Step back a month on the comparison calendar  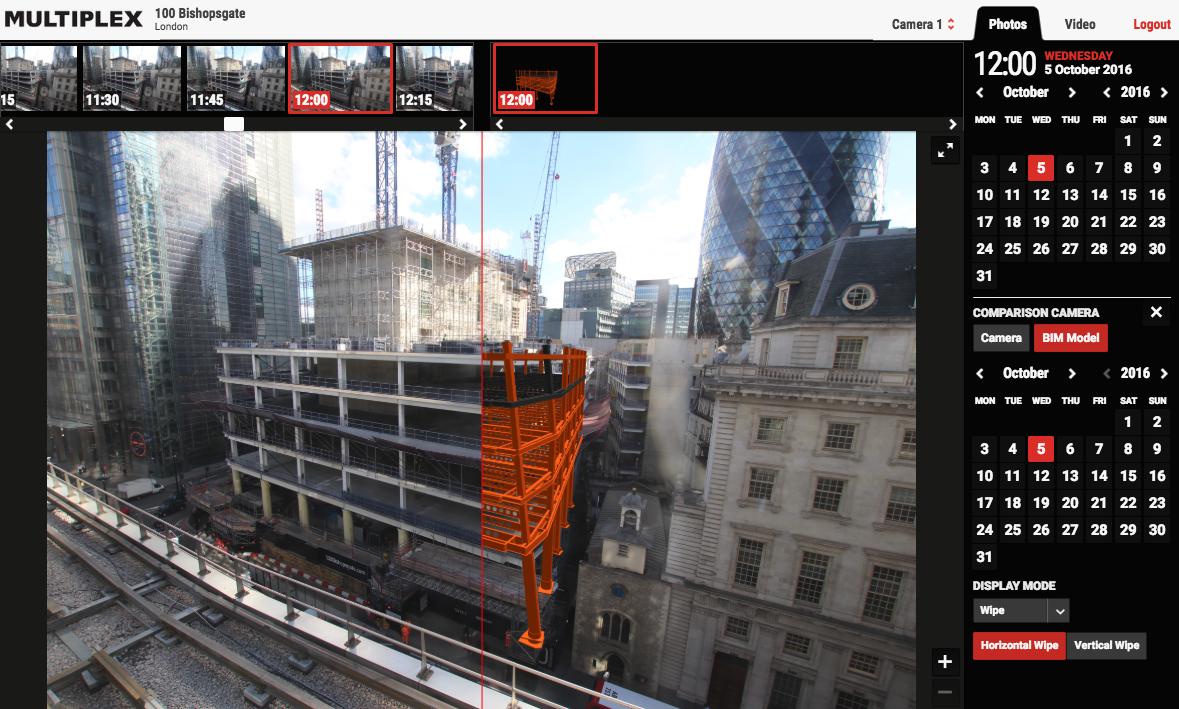coord(978,372)
